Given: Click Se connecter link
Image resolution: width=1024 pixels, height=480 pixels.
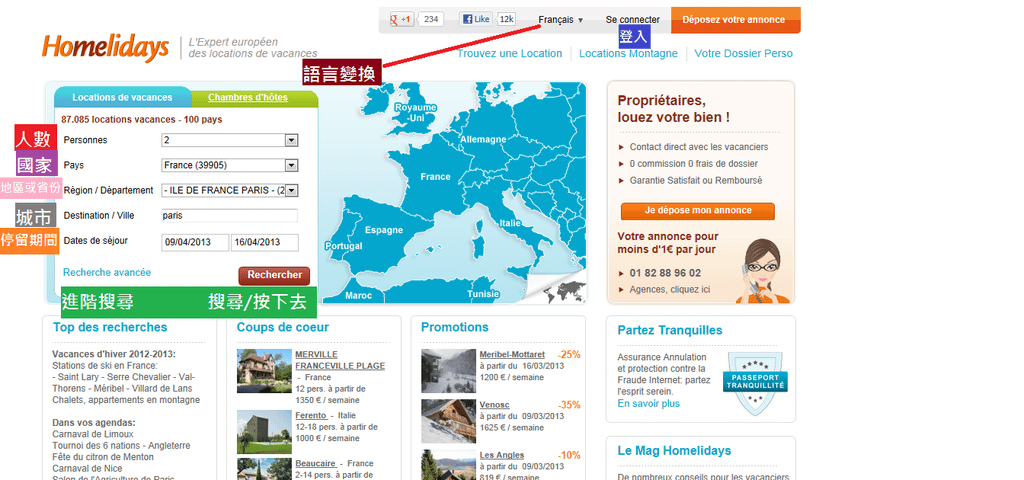Looking at the screenshot, I should pyautogui.click(x=632, y=20).
